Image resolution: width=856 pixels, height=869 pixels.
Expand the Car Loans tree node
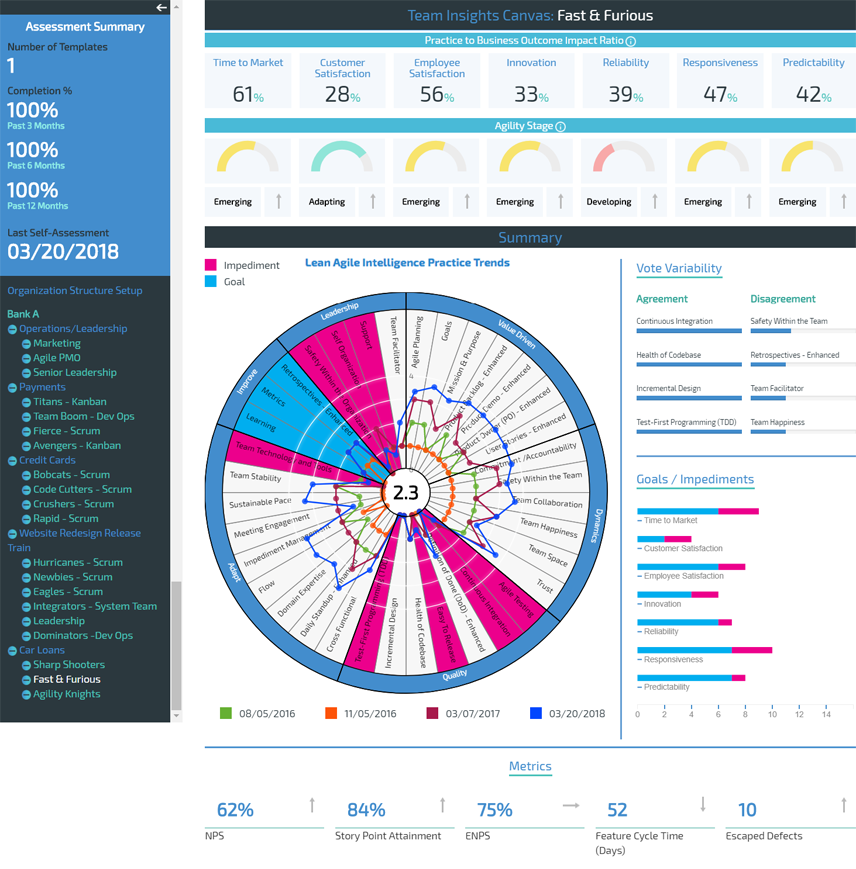pos(15,650)
